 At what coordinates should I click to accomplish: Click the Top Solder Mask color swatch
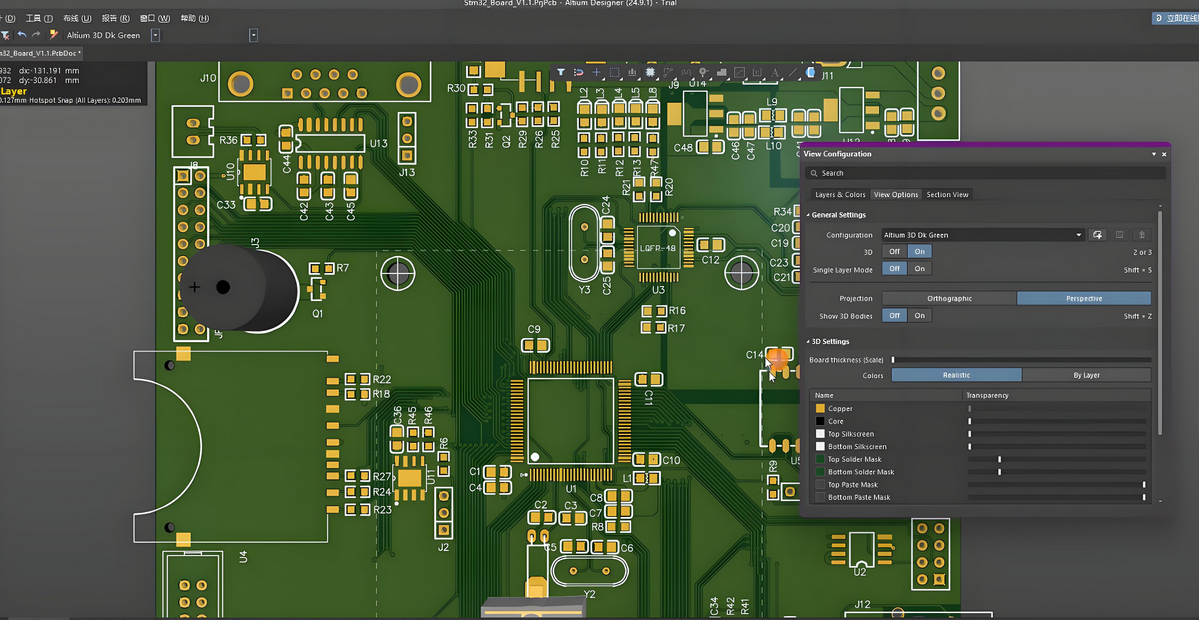(x=820, y=459)
